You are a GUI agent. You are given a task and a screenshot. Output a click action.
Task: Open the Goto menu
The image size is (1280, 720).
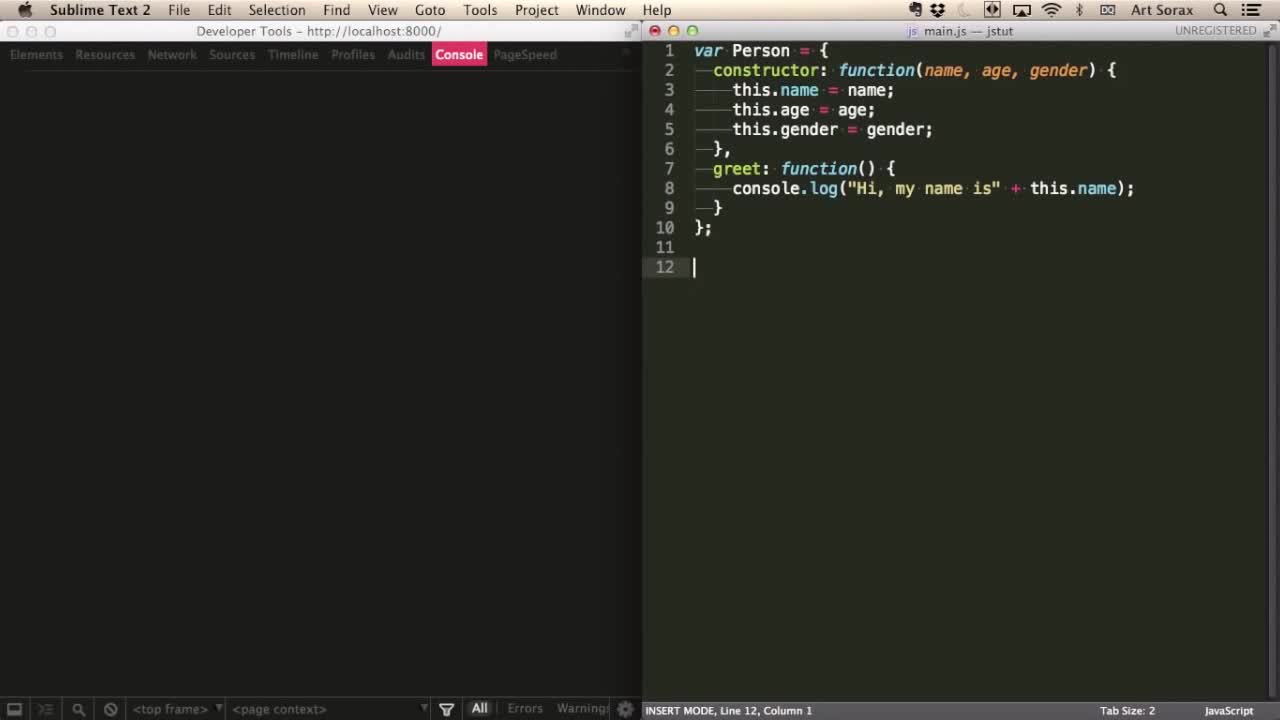click(430, 10)
